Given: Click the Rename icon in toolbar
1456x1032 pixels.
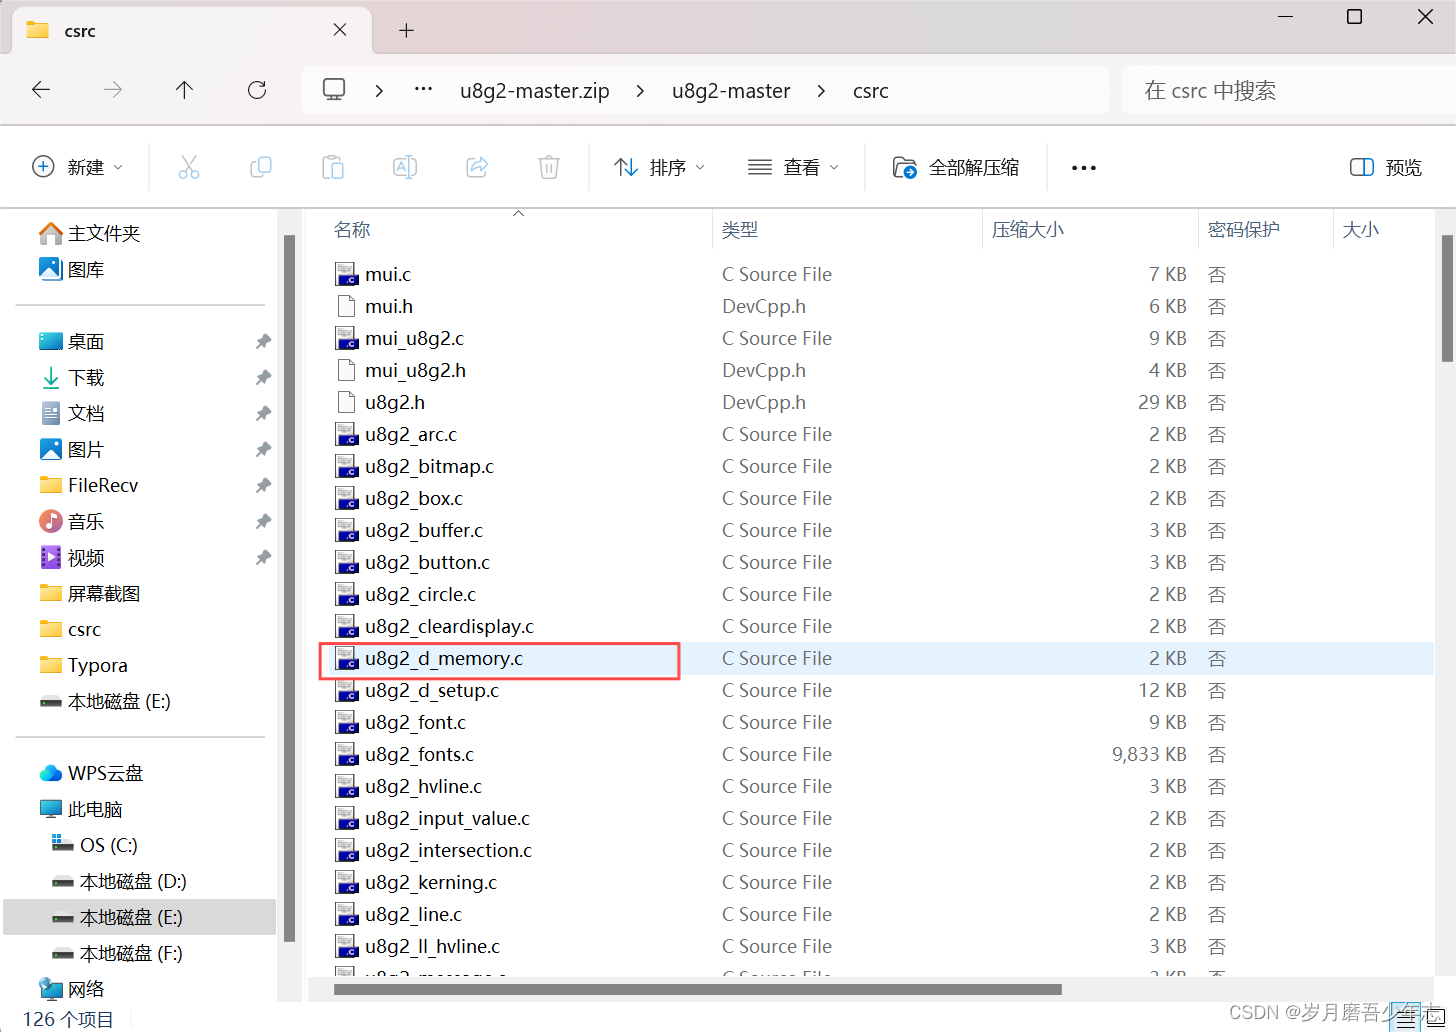Looking at the screenshot, I should (405, 167).
